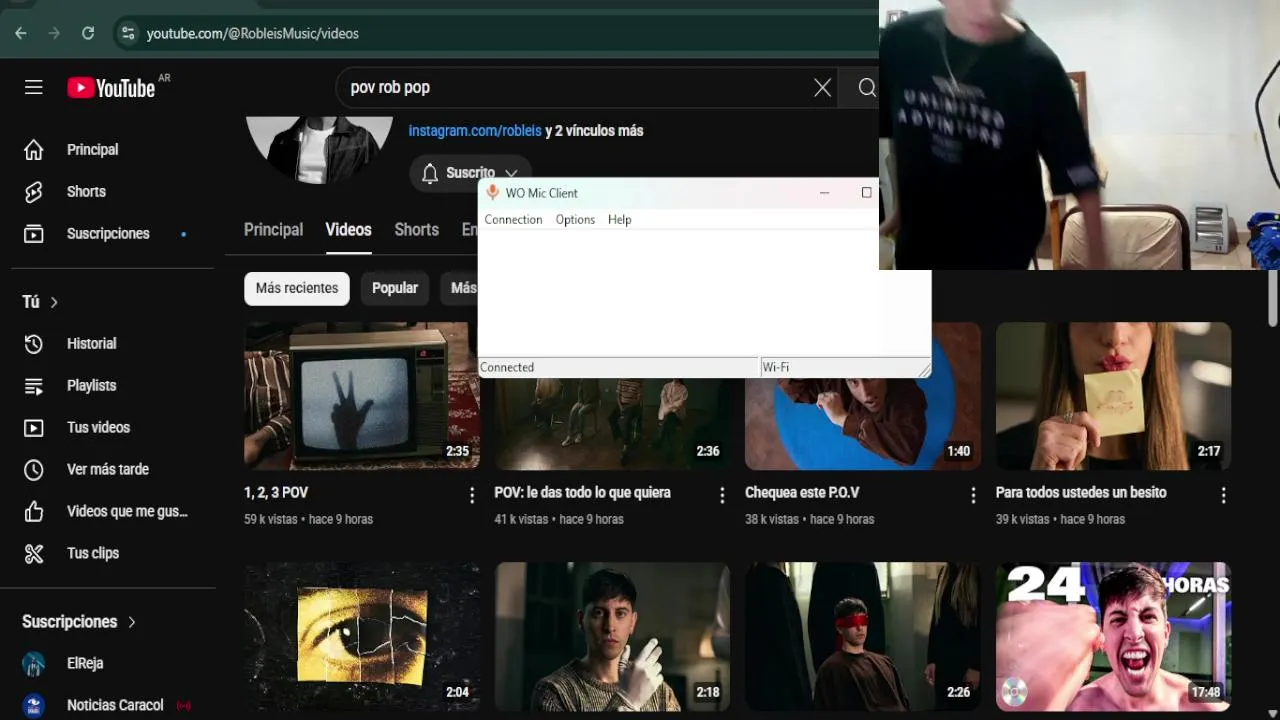
Task: Select the Shorts channel tab
Action: (416, 230)
